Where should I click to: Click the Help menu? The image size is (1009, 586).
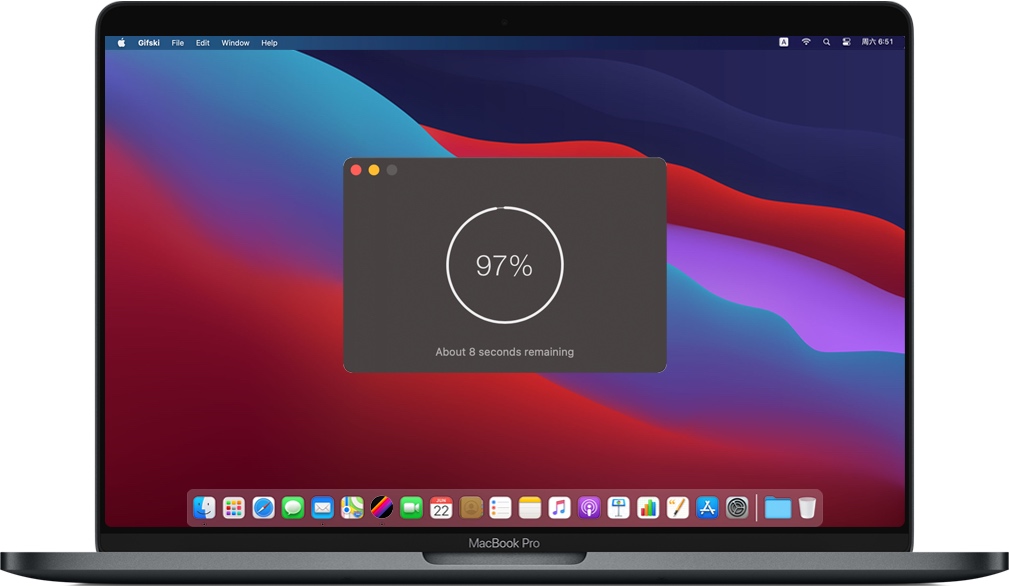(269, 43)
